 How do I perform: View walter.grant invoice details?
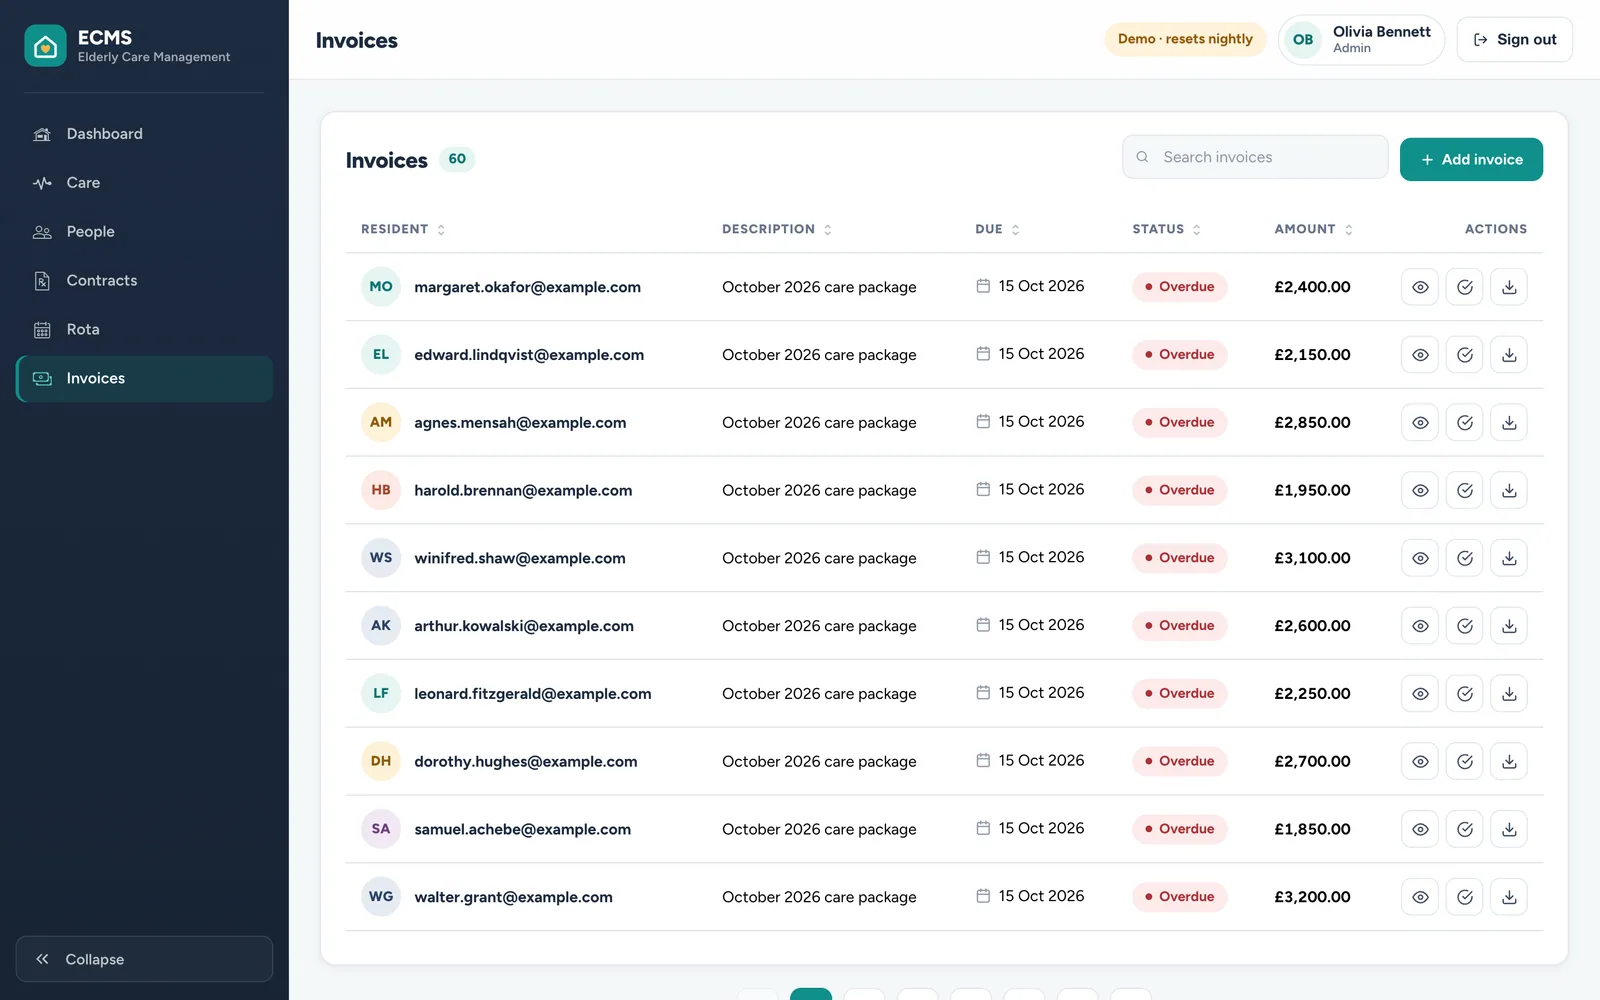(1420, 897)
